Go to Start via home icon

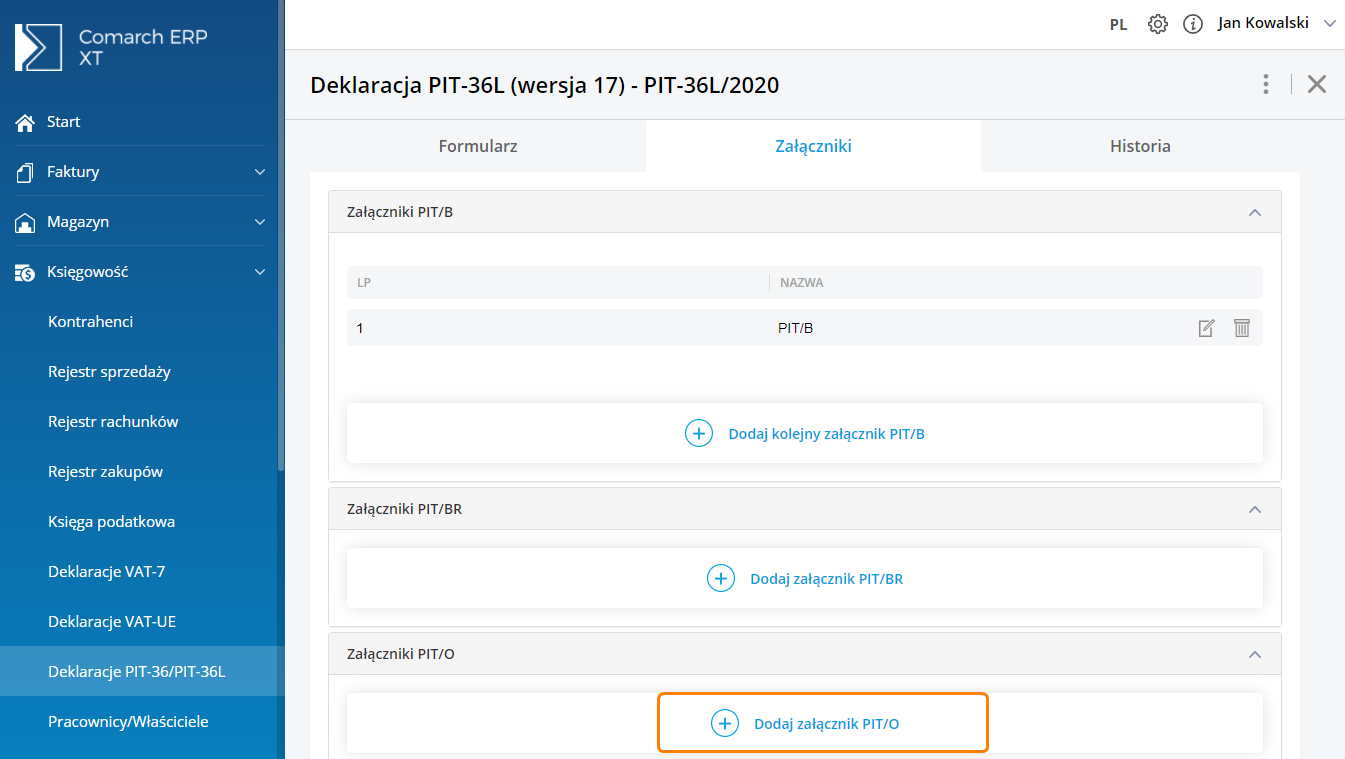[26, 122]
